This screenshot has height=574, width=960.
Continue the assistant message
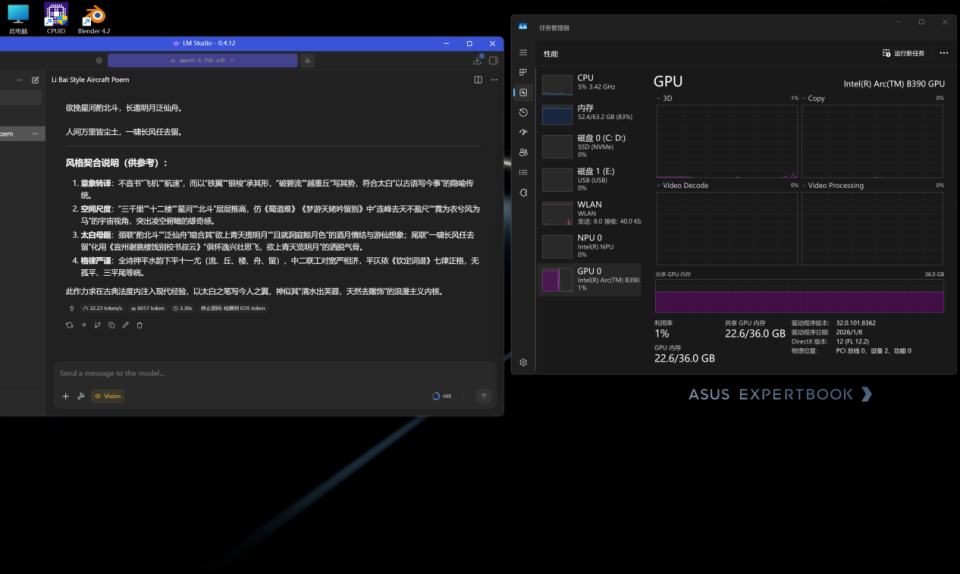click(83, 325)
